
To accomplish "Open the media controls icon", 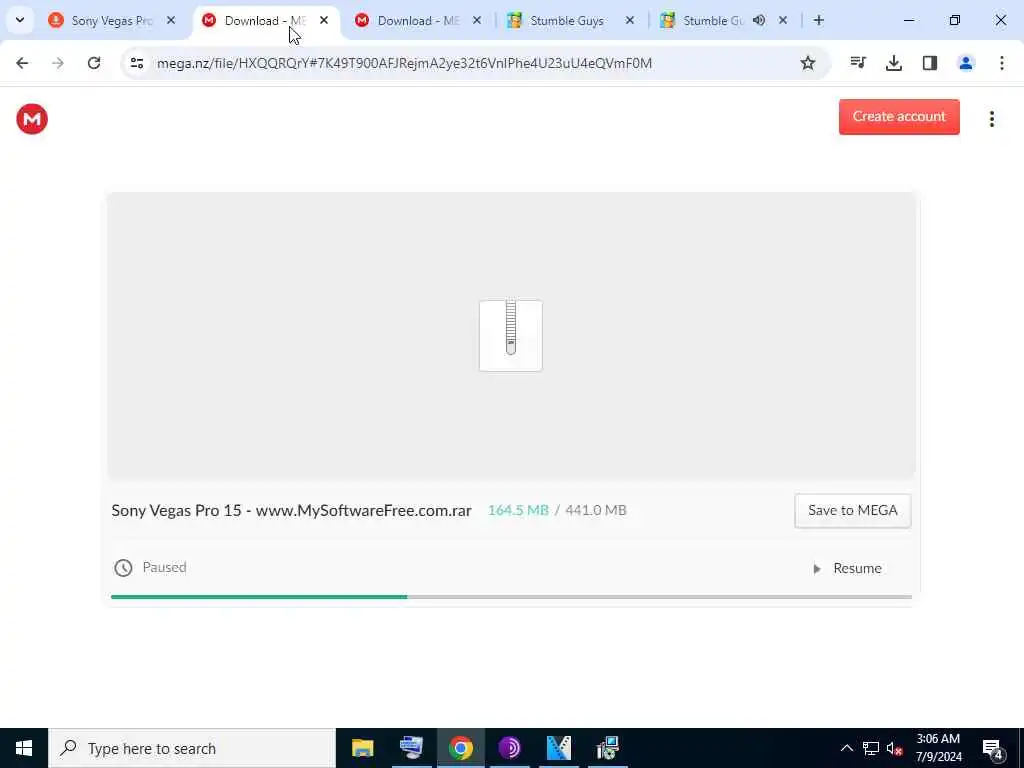I will [858, 63].
